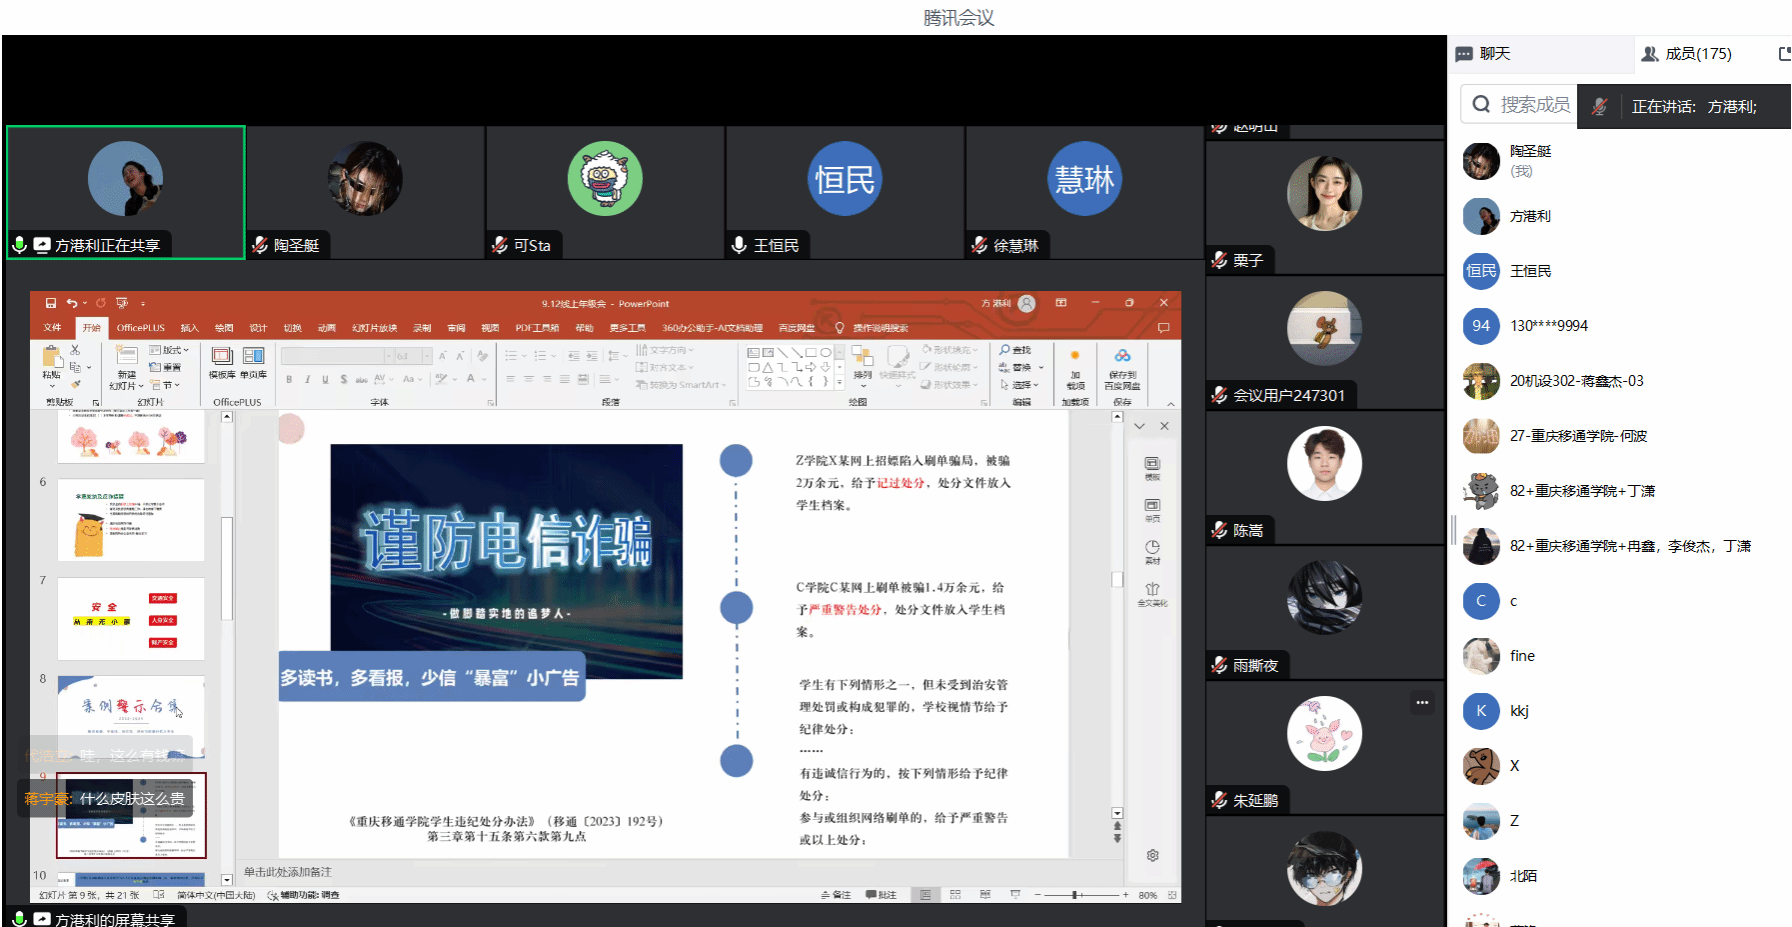Toggle bold formatting in the font group
The image size is (1792, 927).
(x=289, y=380)
